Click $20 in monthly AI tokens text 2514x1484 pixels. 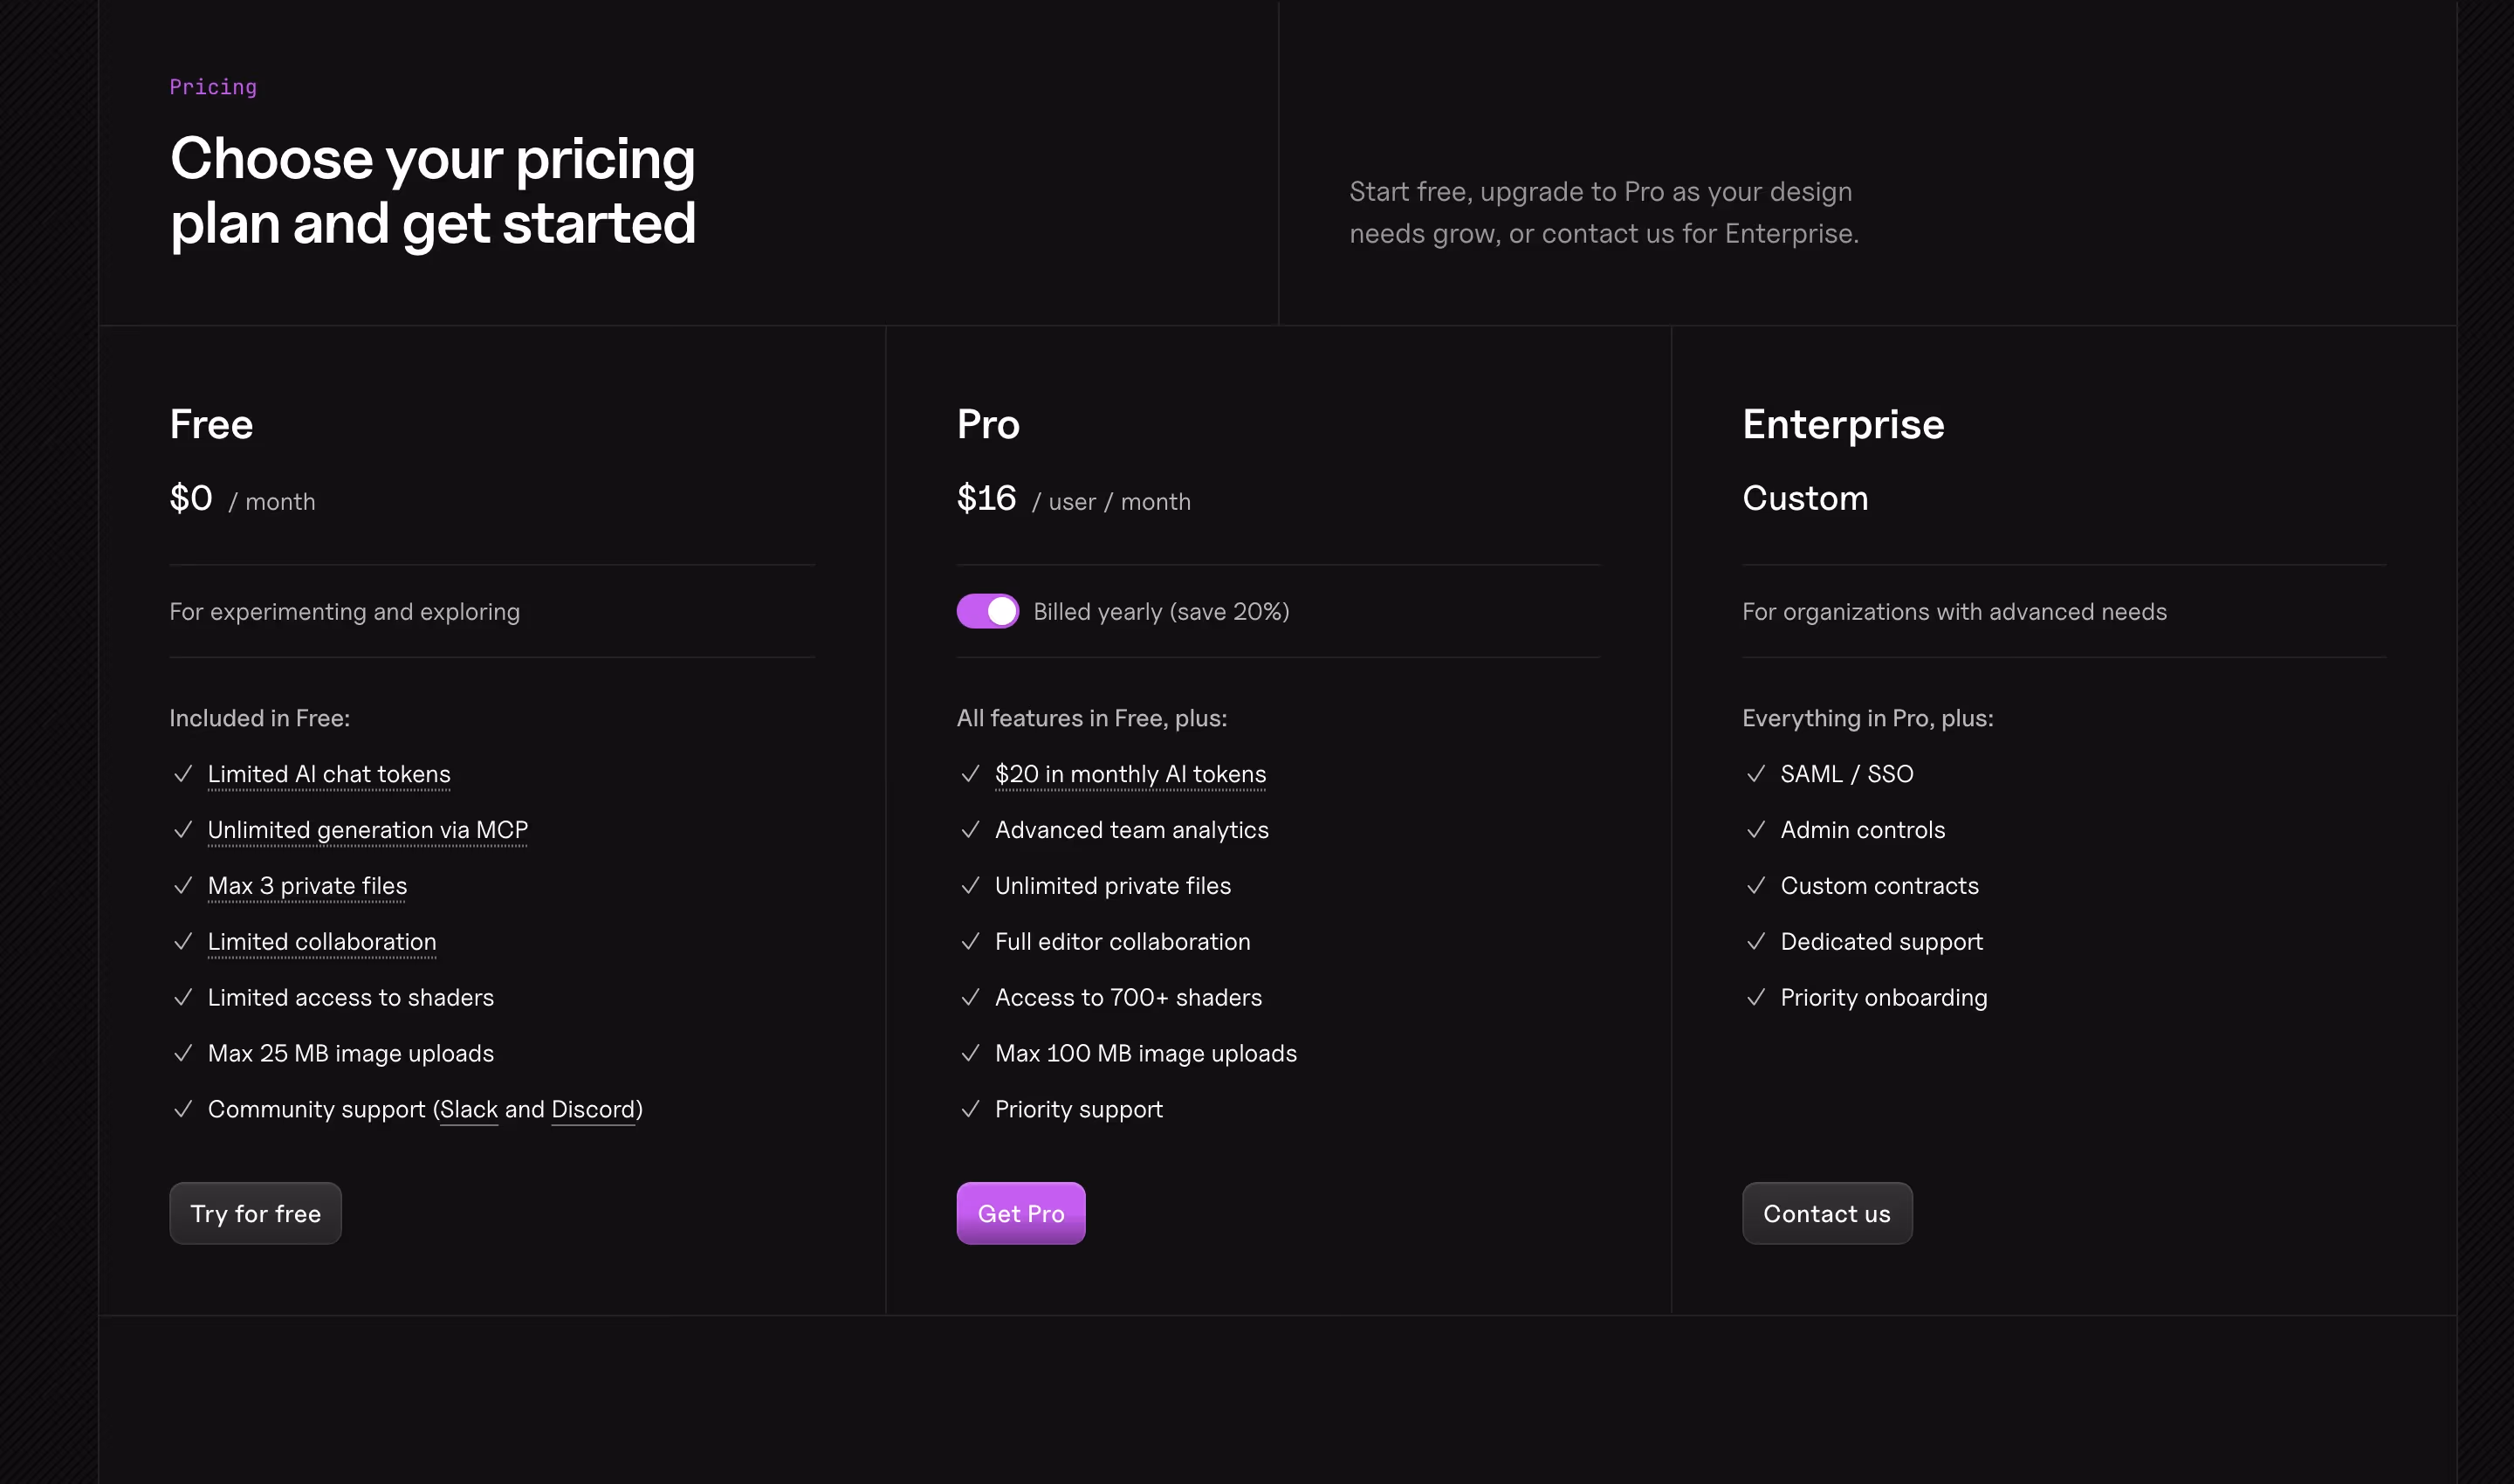coord(1130,774)
